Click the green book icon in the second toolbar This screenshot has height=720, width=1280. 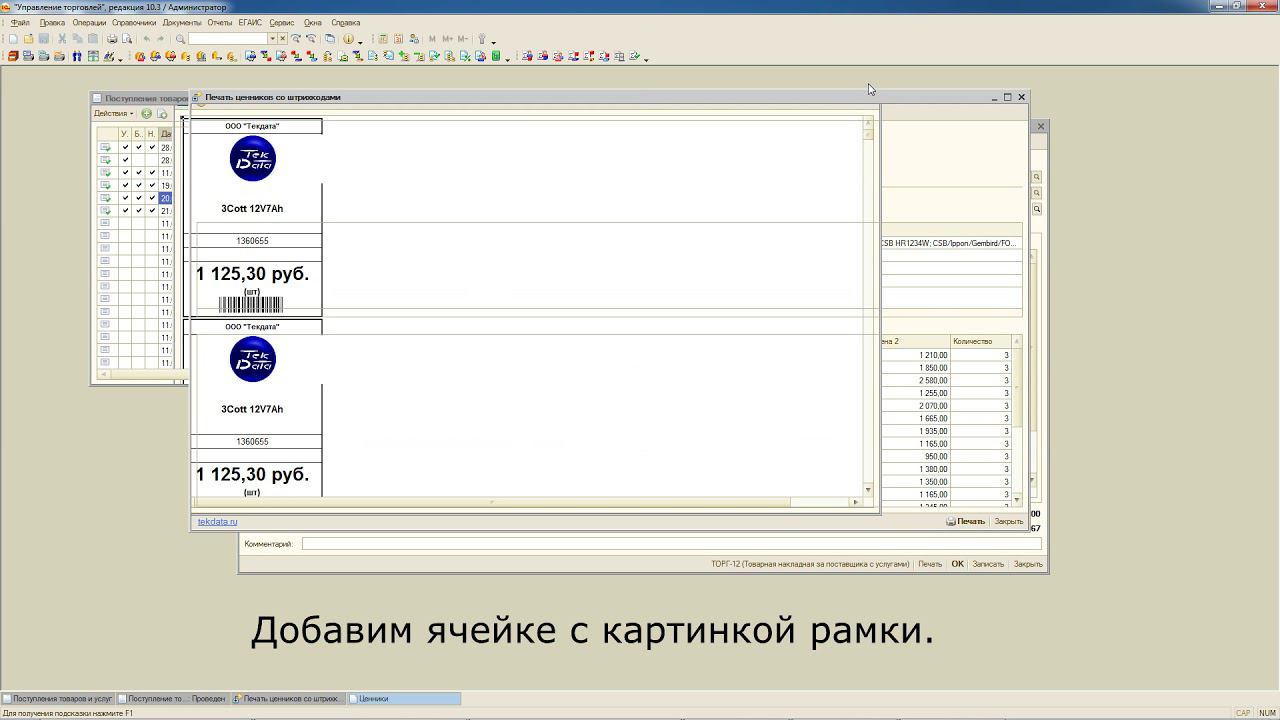click(495, 56)
